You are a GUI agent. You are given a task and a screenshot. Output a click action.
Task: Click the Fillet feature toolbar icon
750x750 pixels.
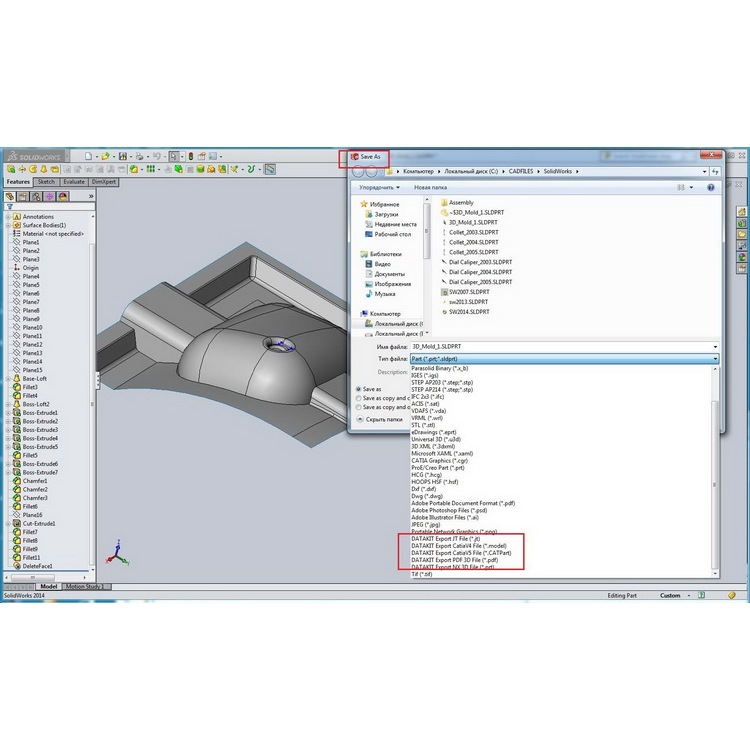(x=134, y=169)
